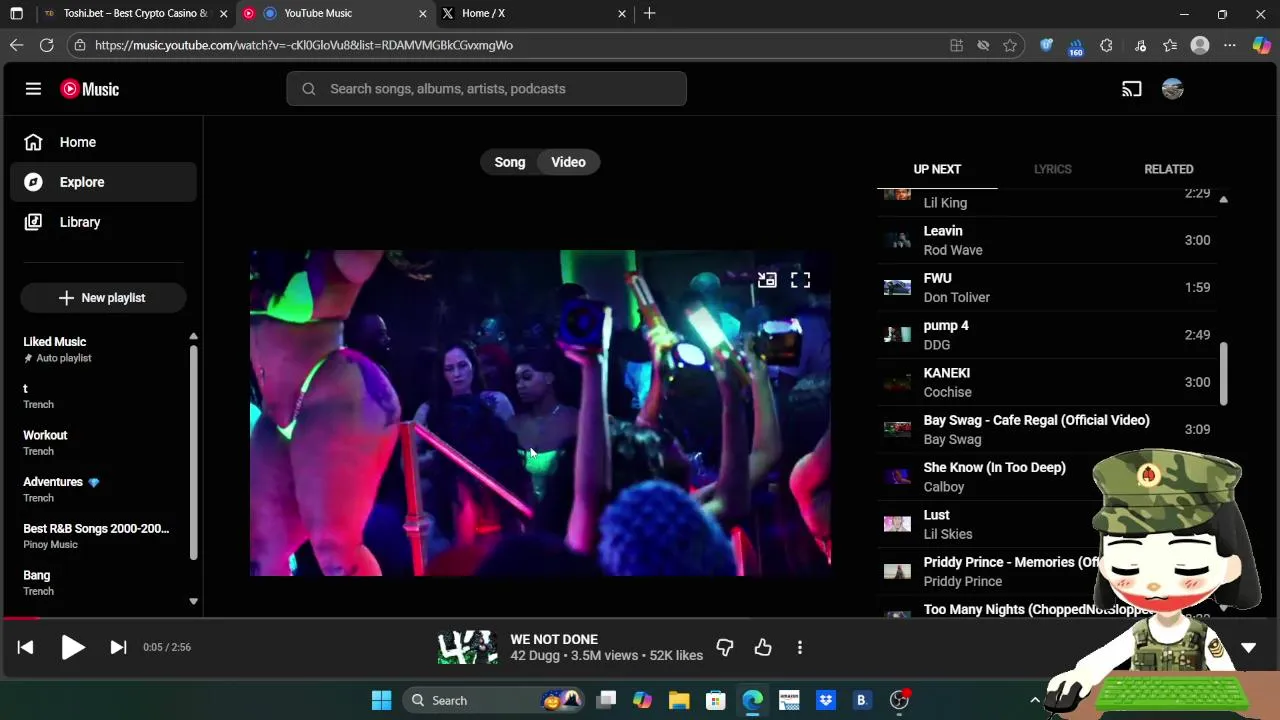The image size is (1280, 720).
Task: Click the song progress bar
Action: click(640, 619)
